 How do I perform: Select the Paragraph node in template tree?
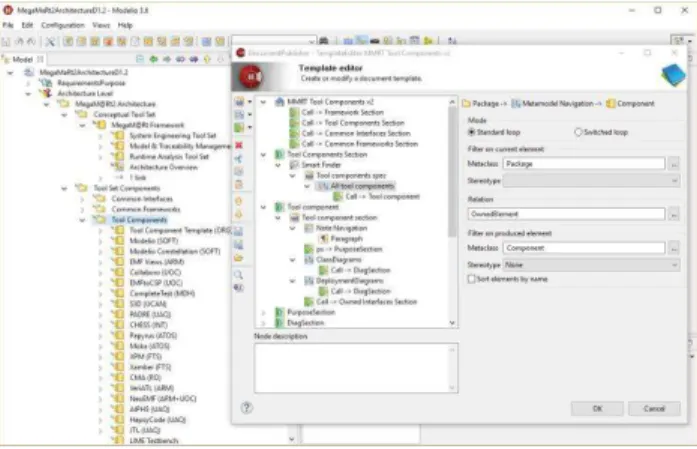[346, 239]
